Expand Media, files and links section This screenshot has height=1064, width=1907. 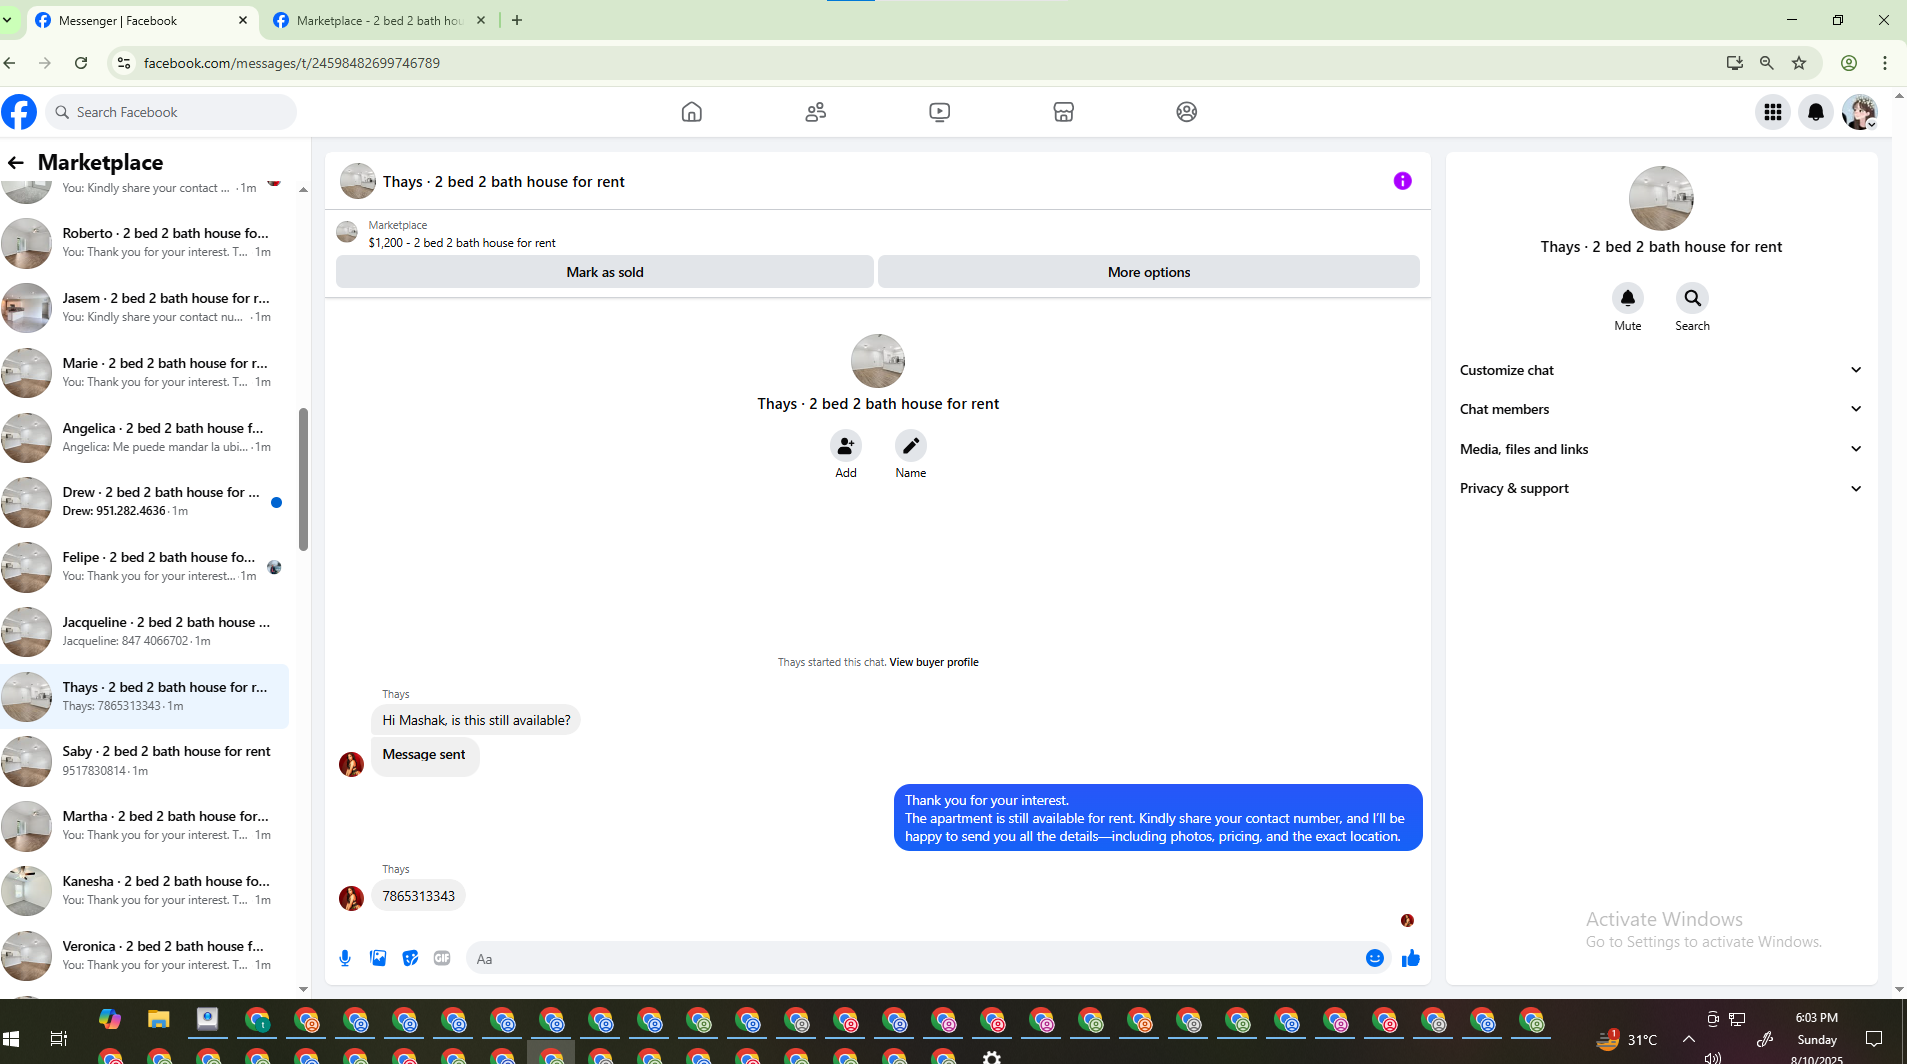click(1660, 449)
